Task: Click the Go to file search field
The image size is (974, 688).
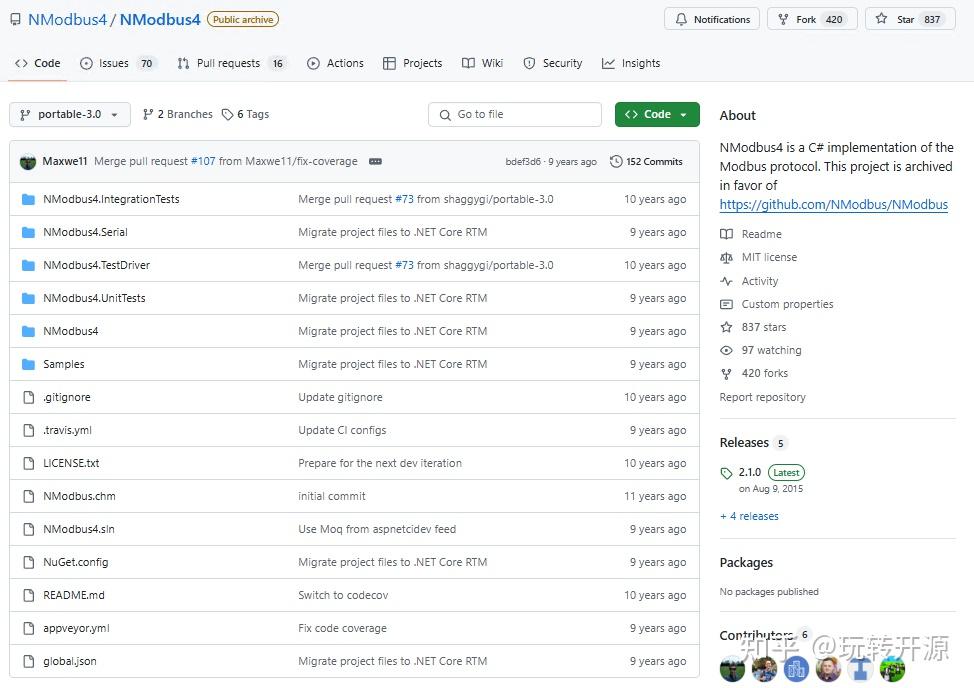Action: click(515, 114)
